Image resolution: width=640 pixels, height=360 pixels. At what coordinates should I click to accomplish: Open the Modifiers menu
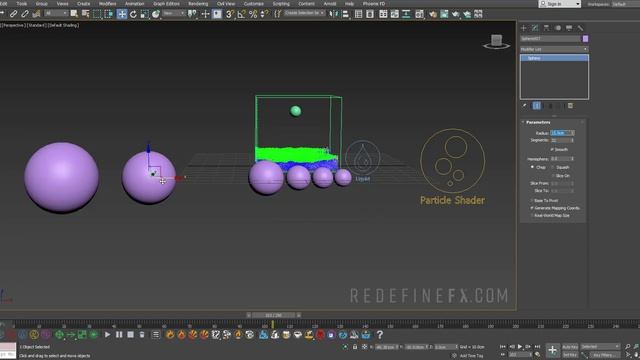107,4
